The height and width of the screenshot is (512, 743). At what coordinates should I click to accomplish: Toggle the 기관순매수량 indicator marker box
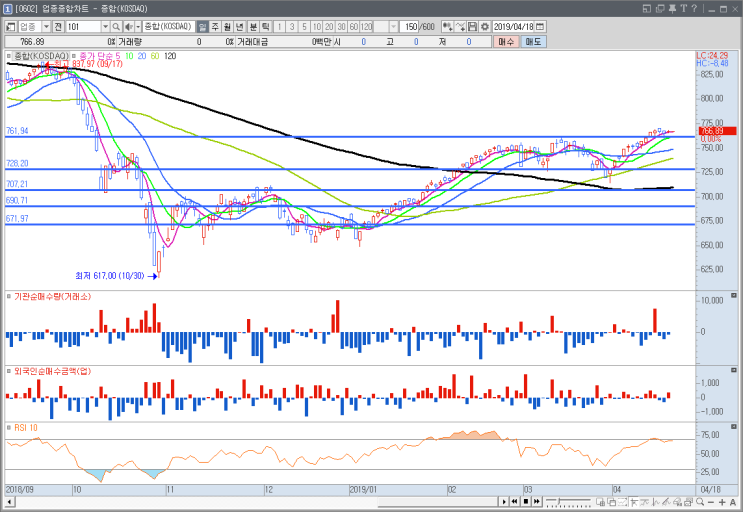tap(9, 296)
